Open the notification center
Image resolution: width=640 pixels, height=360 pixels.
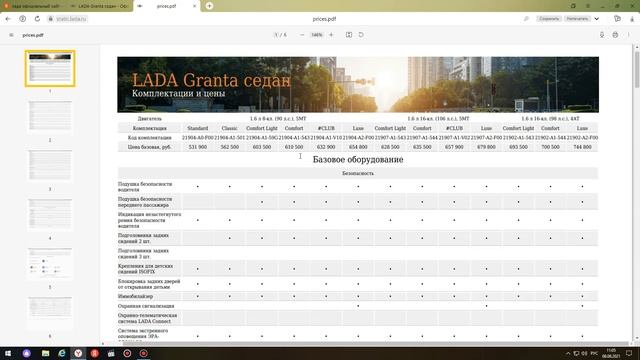point(629,353)
